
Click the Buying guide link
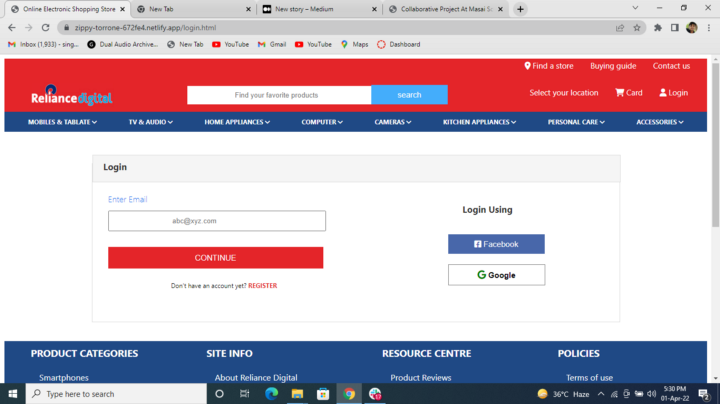coord(613,66)
